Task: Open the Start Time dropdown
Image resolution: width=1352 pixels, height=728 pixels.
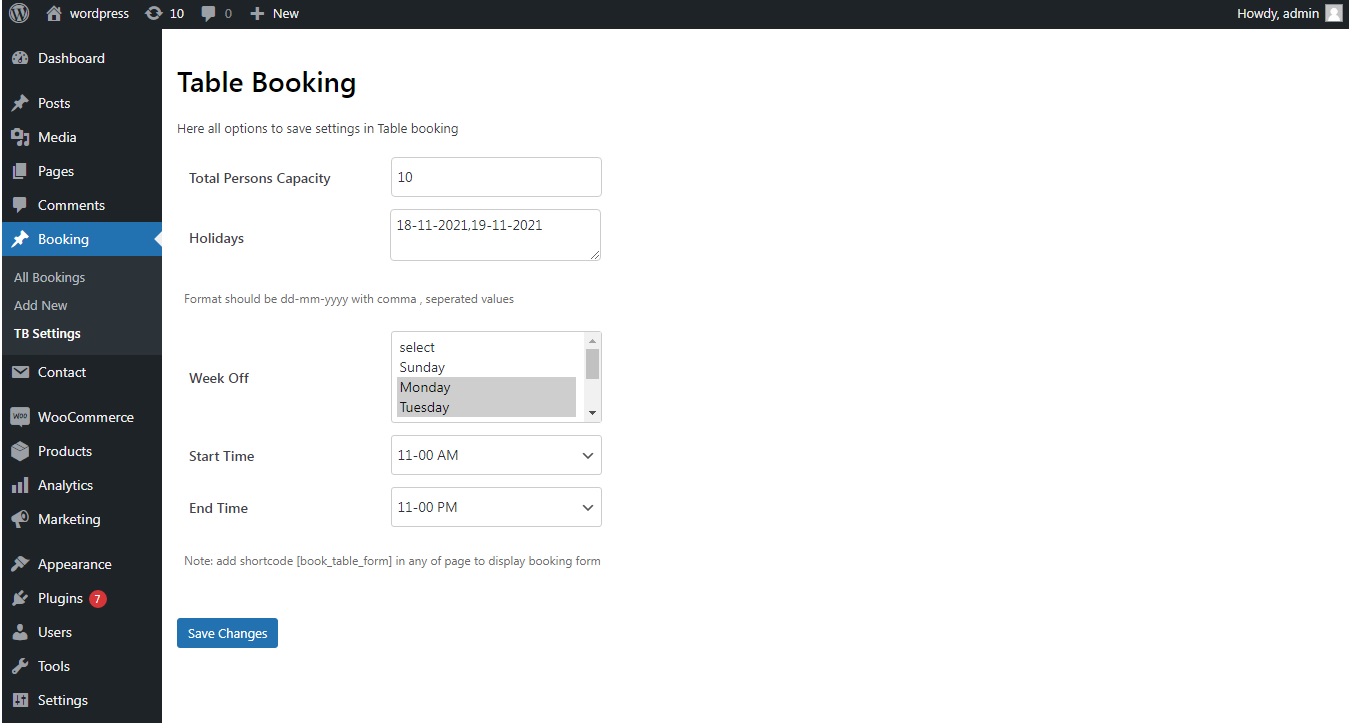Action: [495, 455]
